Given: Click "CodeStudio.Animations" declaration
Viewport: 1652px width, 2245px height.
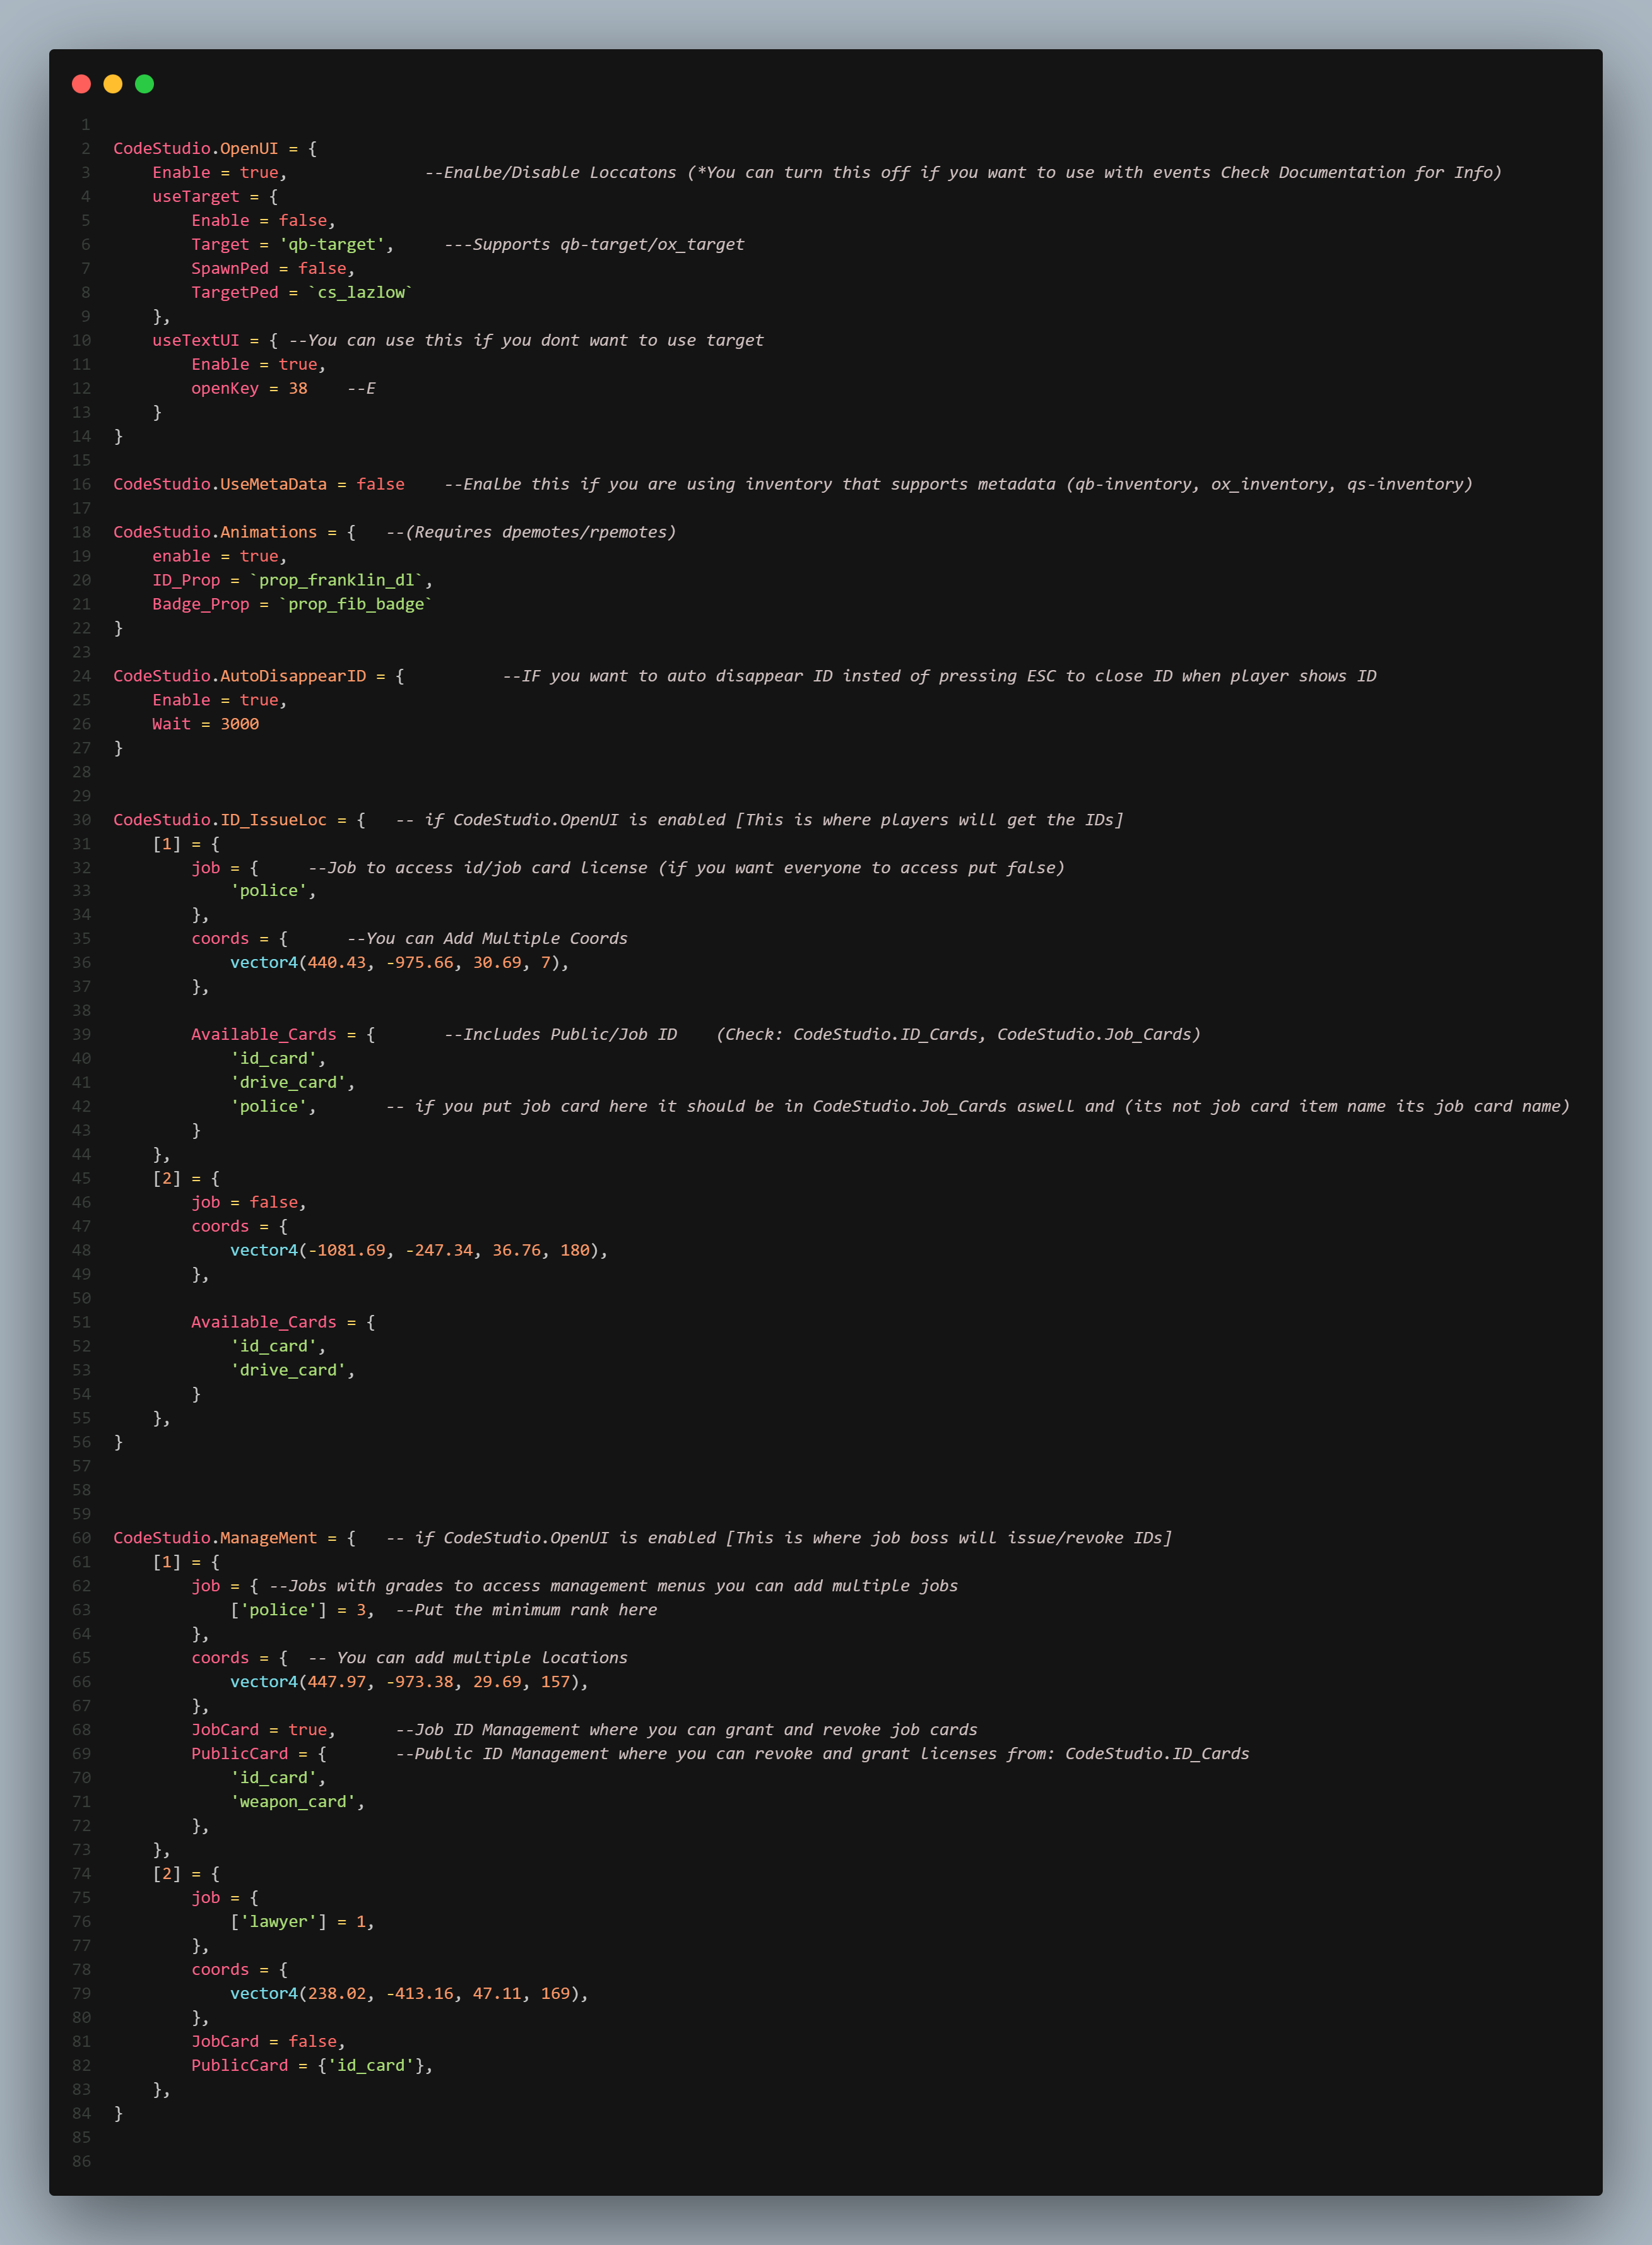Looking at the screenshot, I should tap(215, 533).
